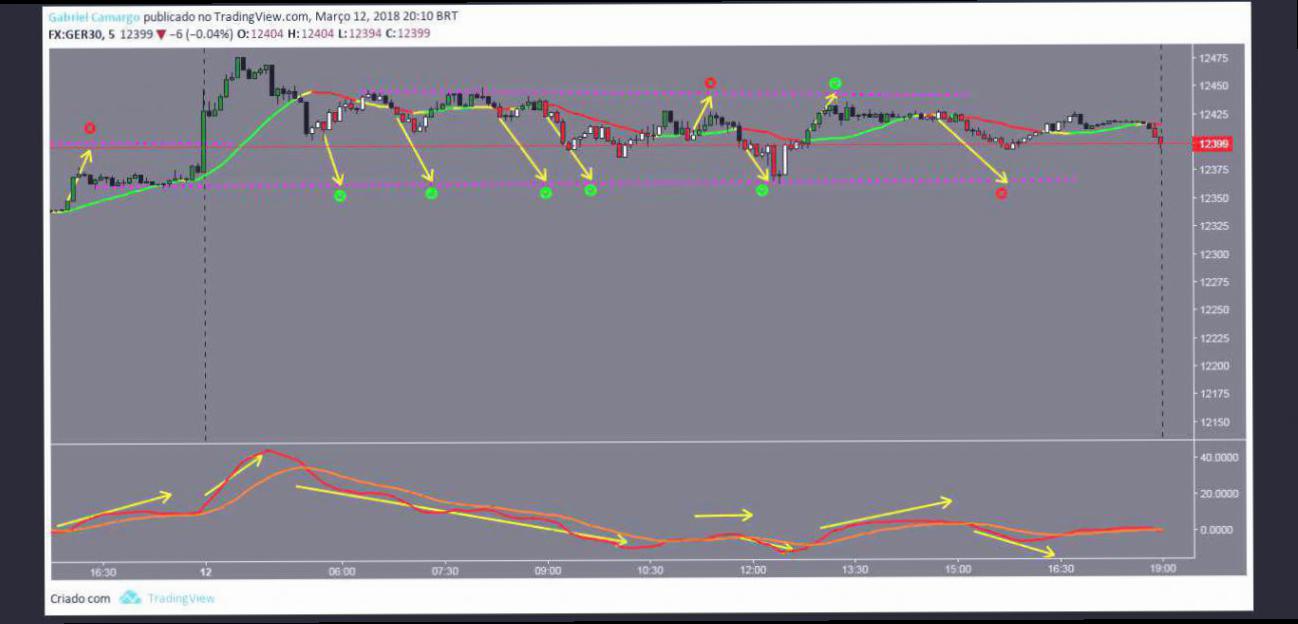
Task: Click the red circle marker at bottom right
Action: pos(1001,193)
